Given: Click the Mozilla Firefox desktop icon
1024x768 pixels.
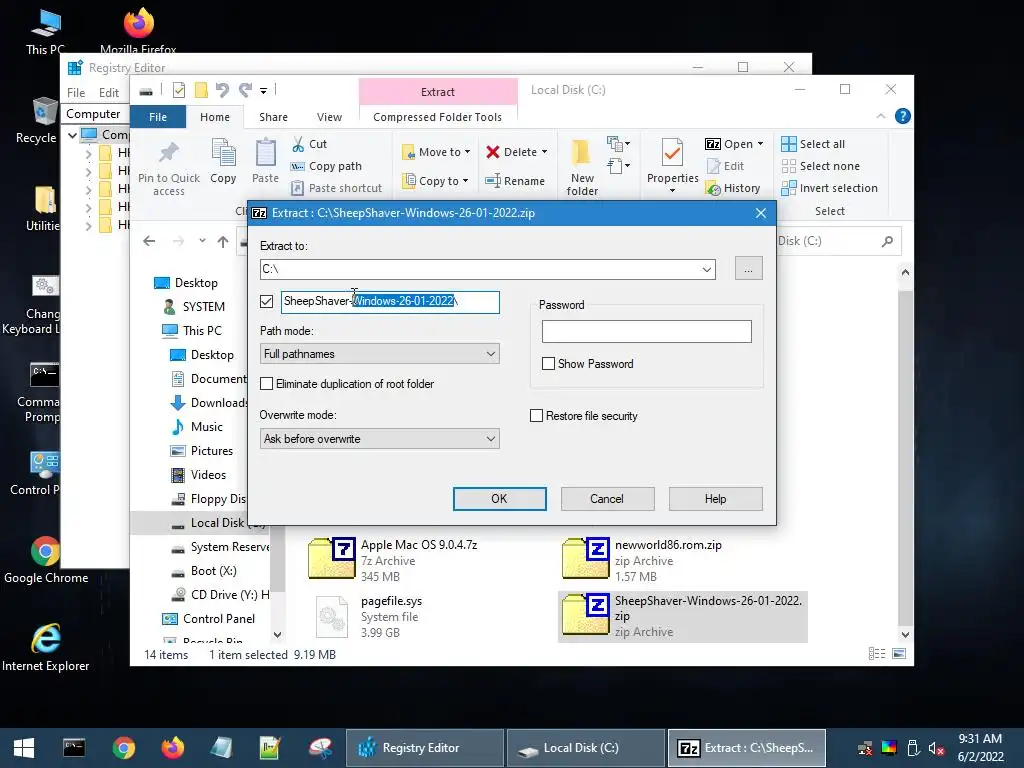Looking at the screenshot, I should [138, 31].
